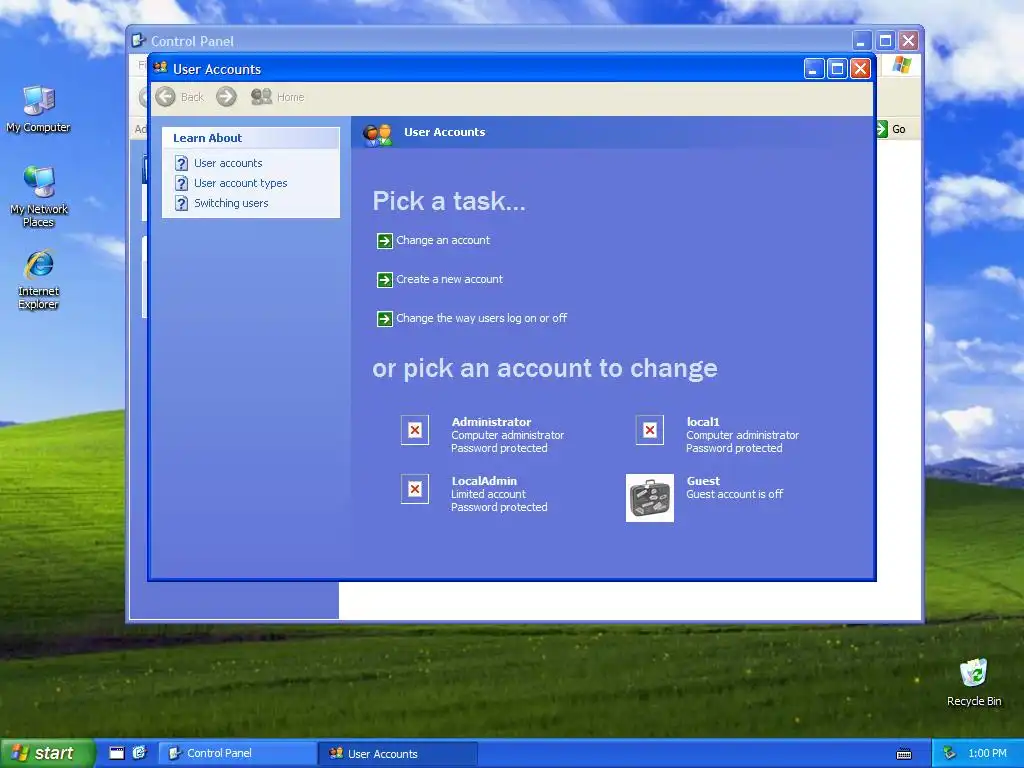Click the local1 account picture
This screenshot has height=768, width=1024.
650,430
